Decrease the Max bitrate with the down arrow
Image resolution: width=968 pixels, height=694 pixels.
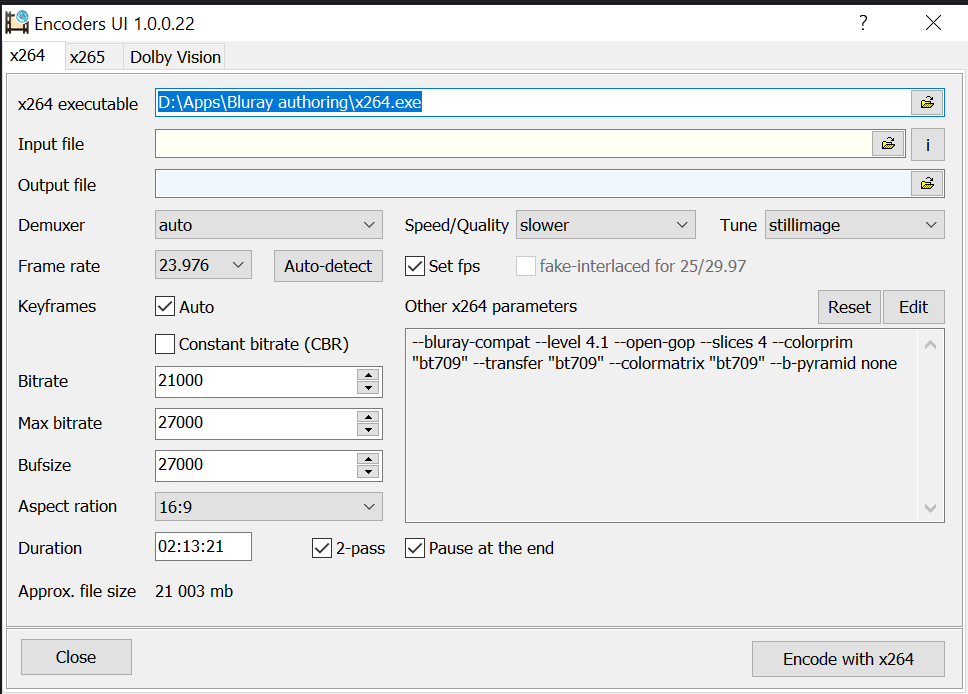tap(368, 430)
